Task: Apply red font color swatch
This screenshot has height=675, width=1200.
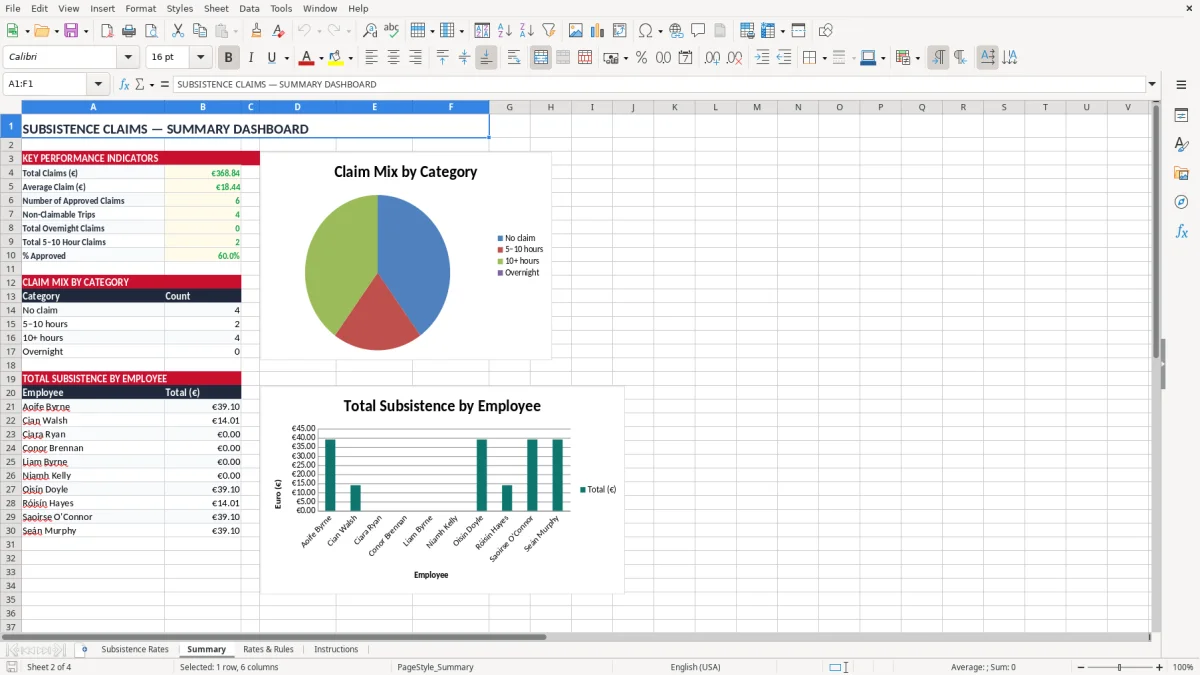Action: pyautogui.click(x=307, y=58)
